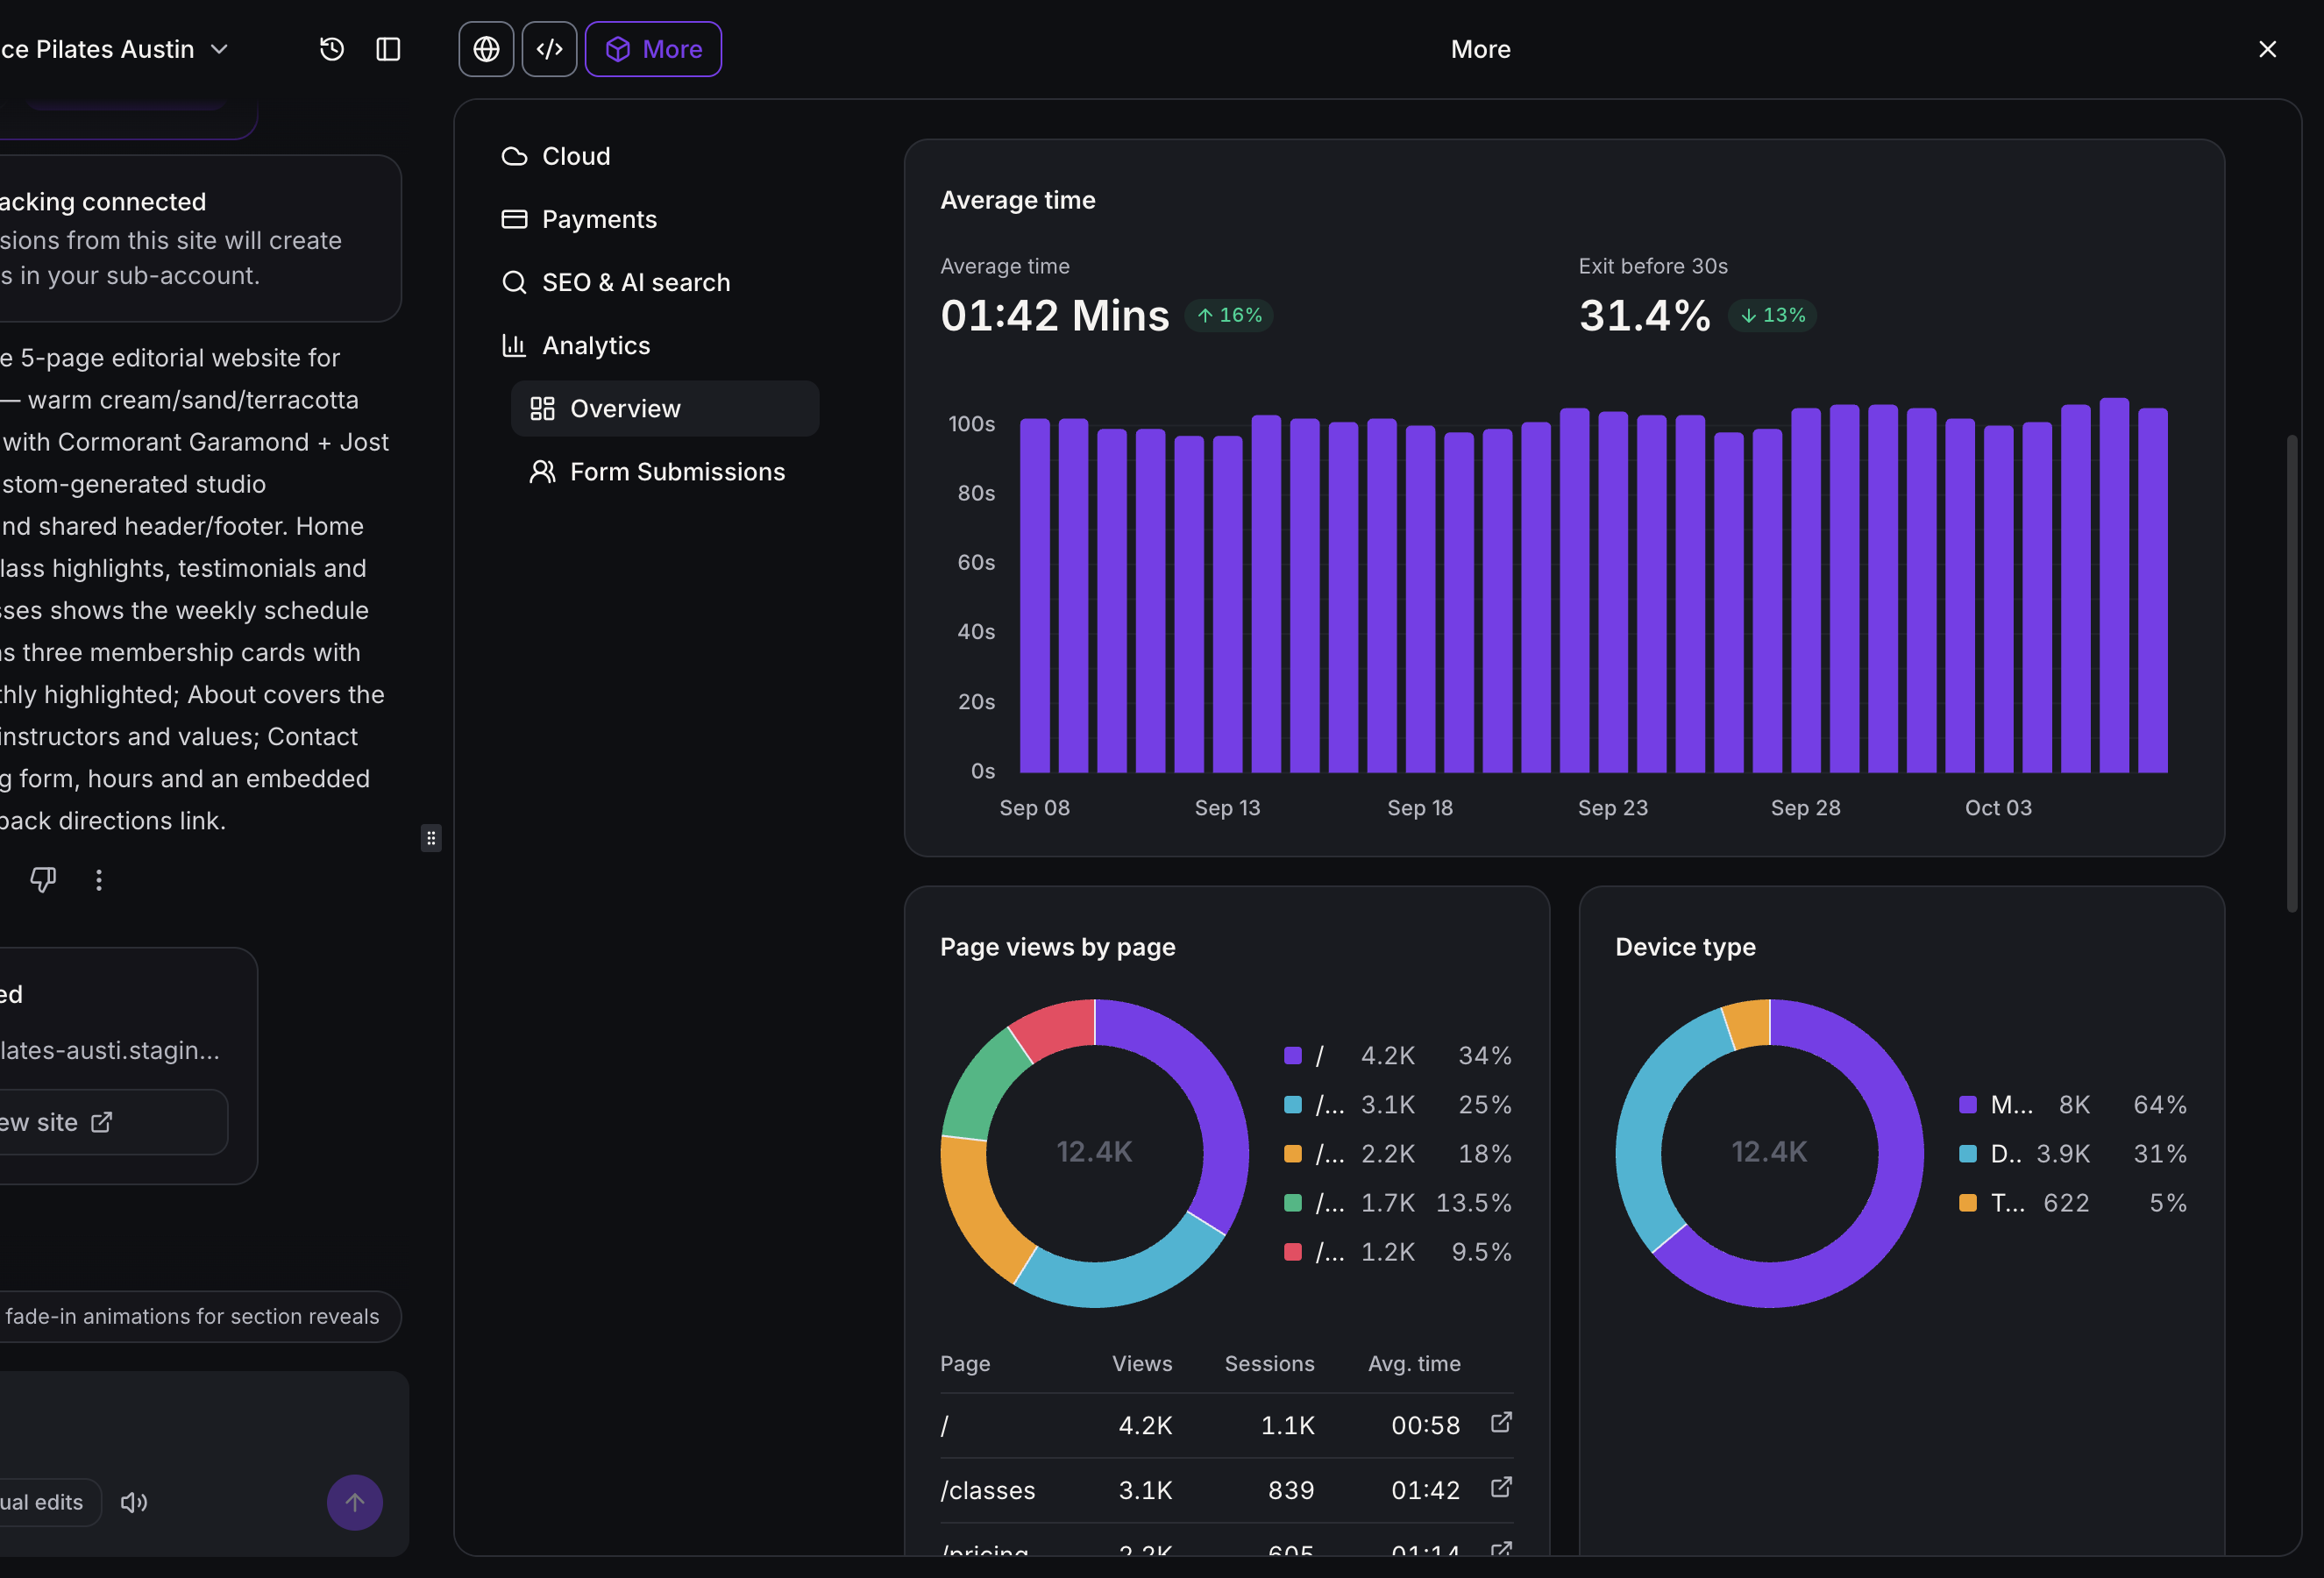
Task: Switch to the code view icon
Action: tap(549, 49)
